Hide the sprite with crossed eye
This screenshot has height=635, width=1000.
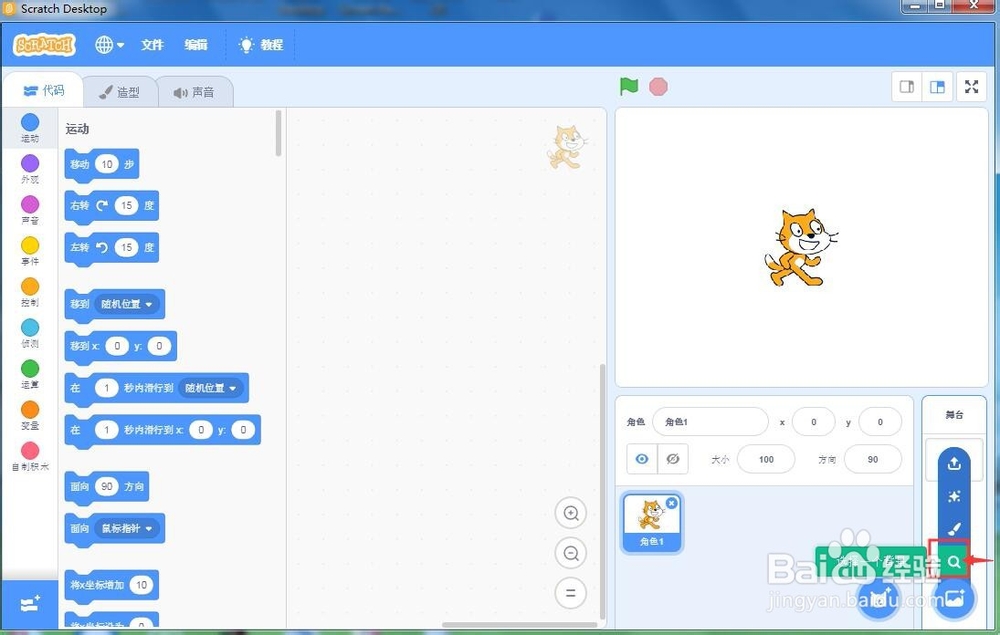[x=673, y=459]
